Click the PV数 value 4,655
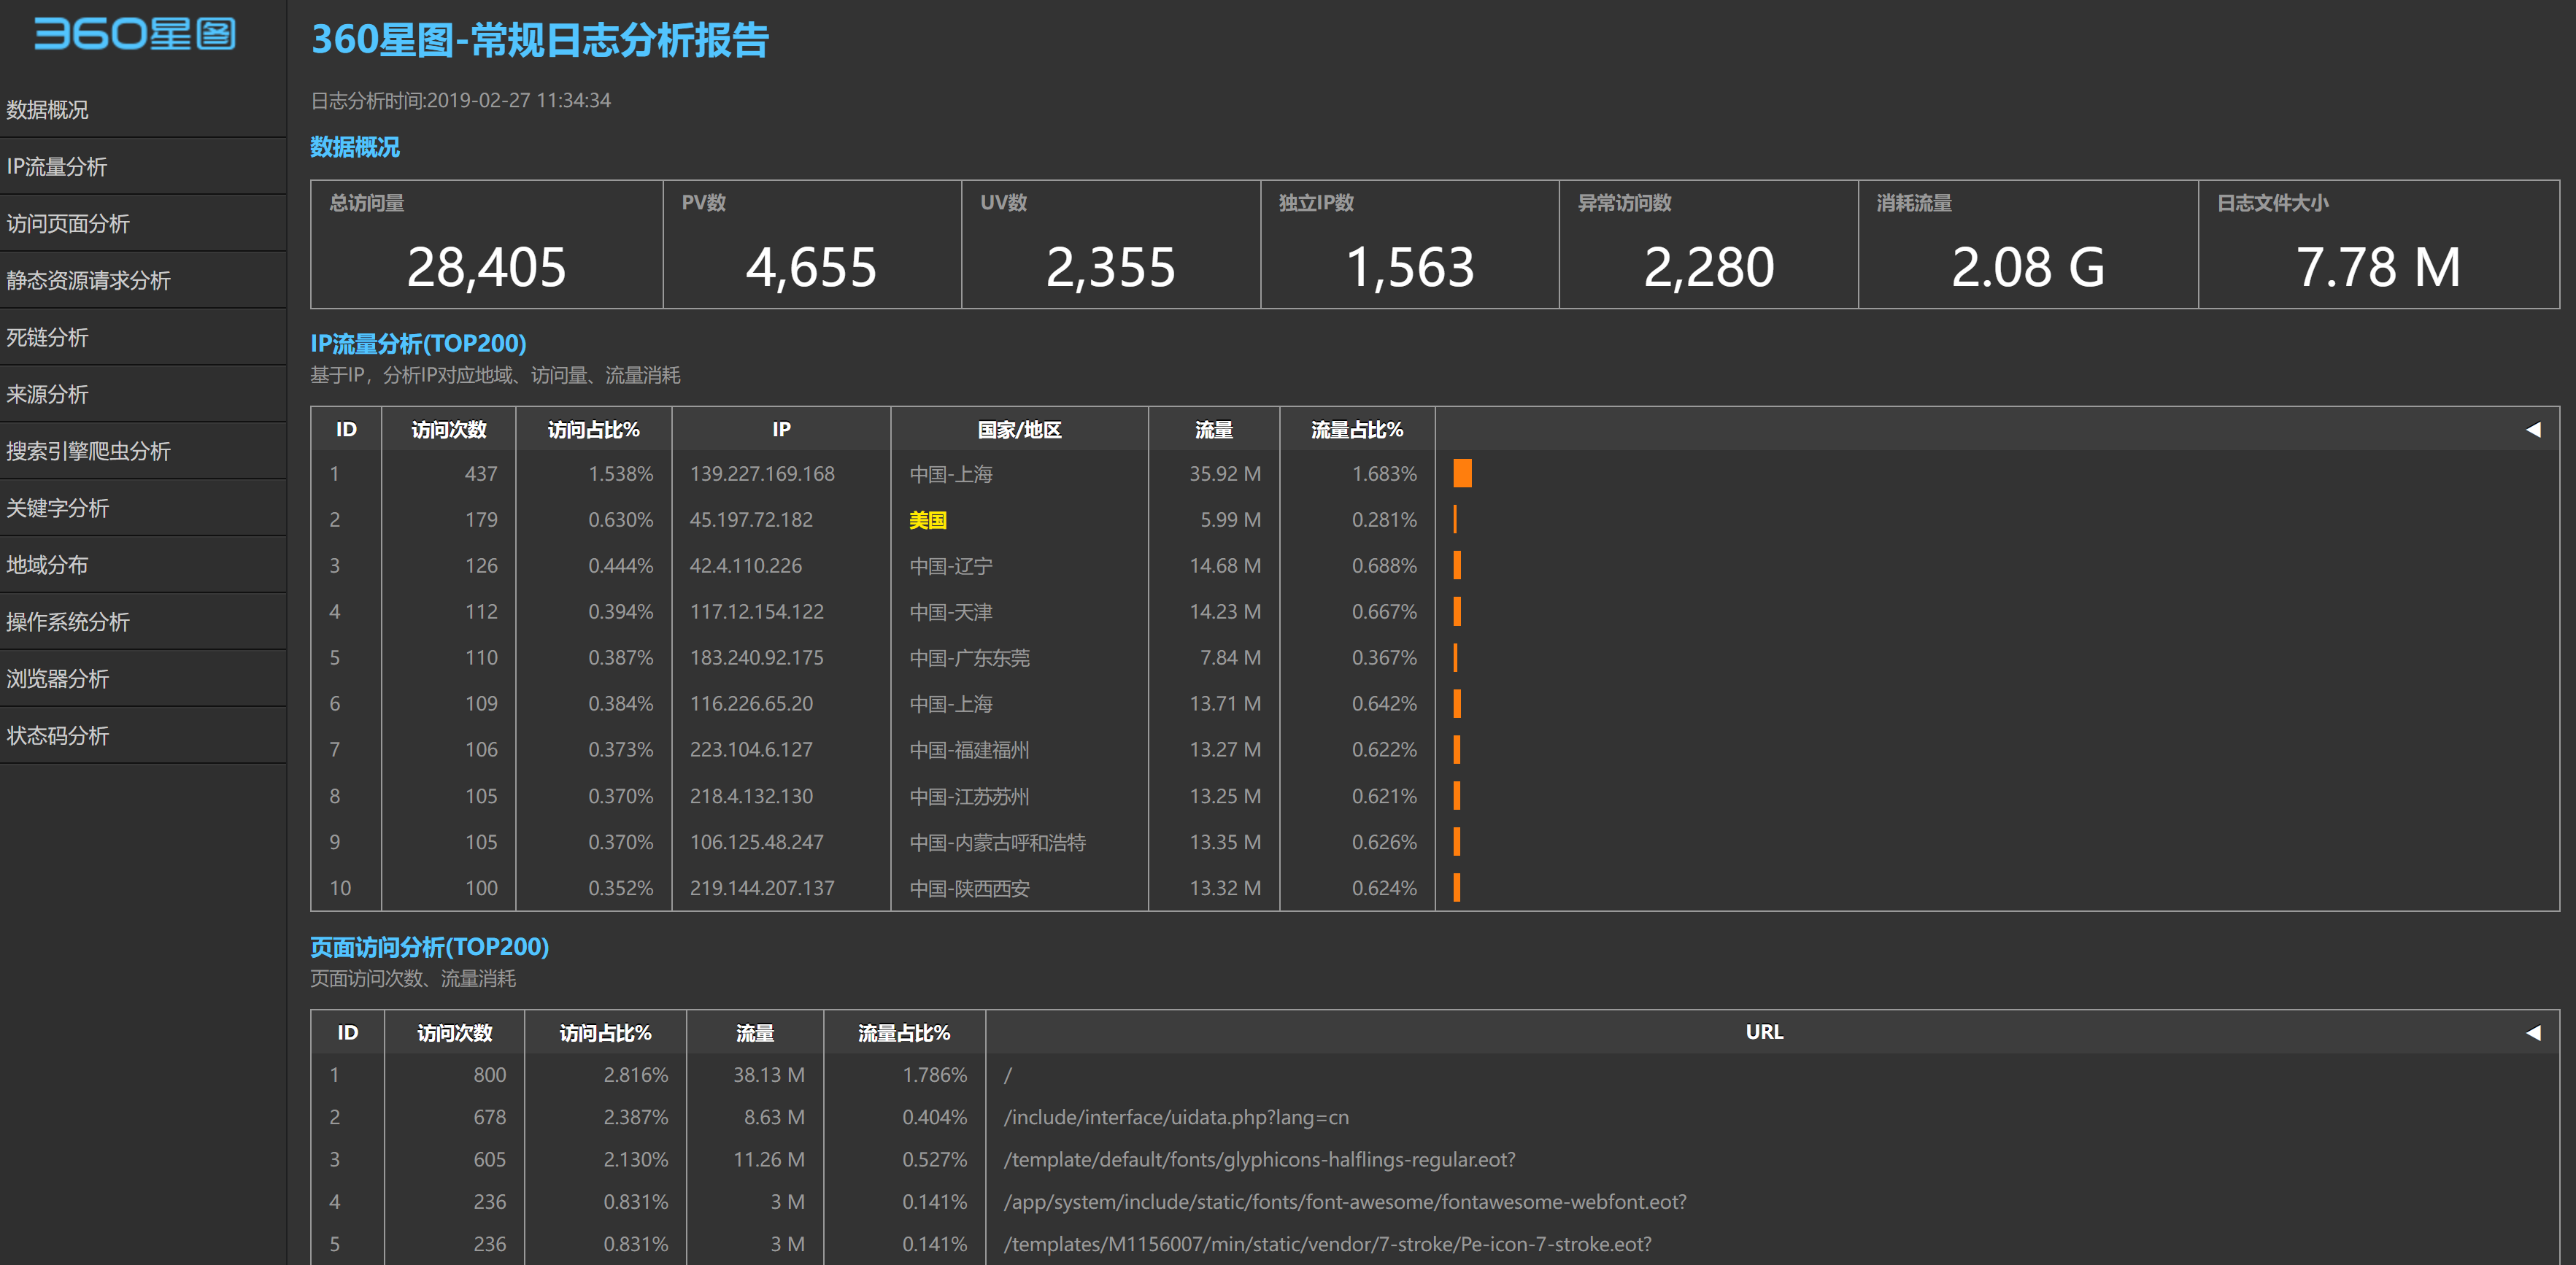The image size is (2576, 1265). tap(811, 267)
